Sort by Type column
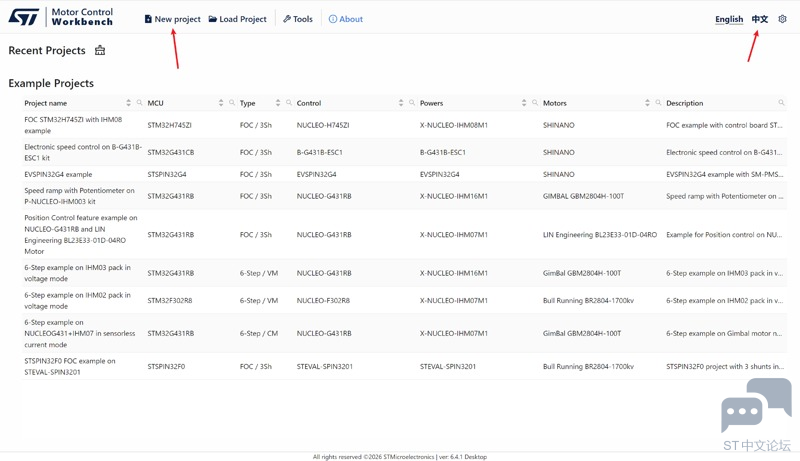Screen dimensions: 800x461 (x=278, y=103)
